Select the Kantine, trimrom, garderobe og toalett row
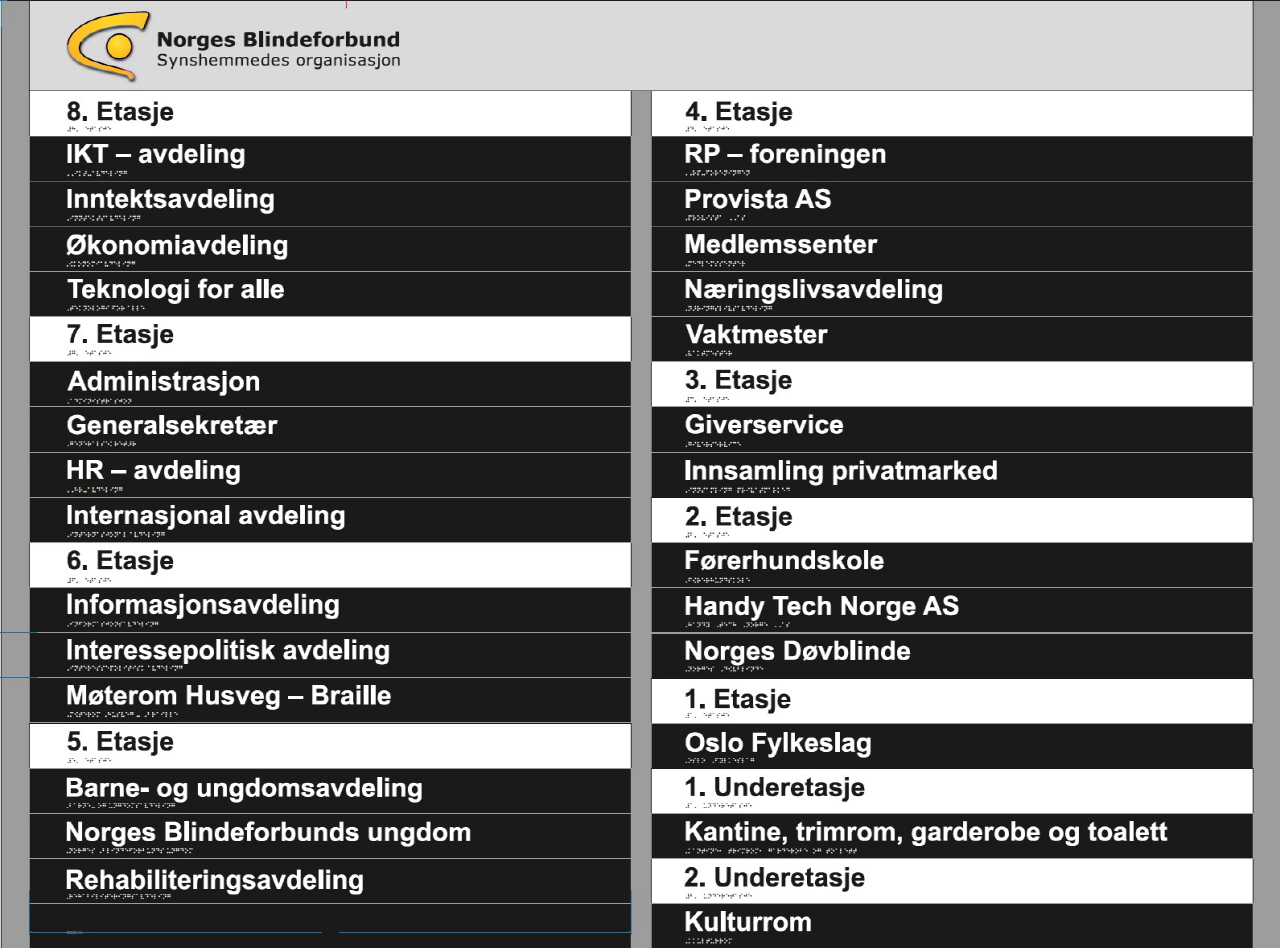 coord(952,836)
